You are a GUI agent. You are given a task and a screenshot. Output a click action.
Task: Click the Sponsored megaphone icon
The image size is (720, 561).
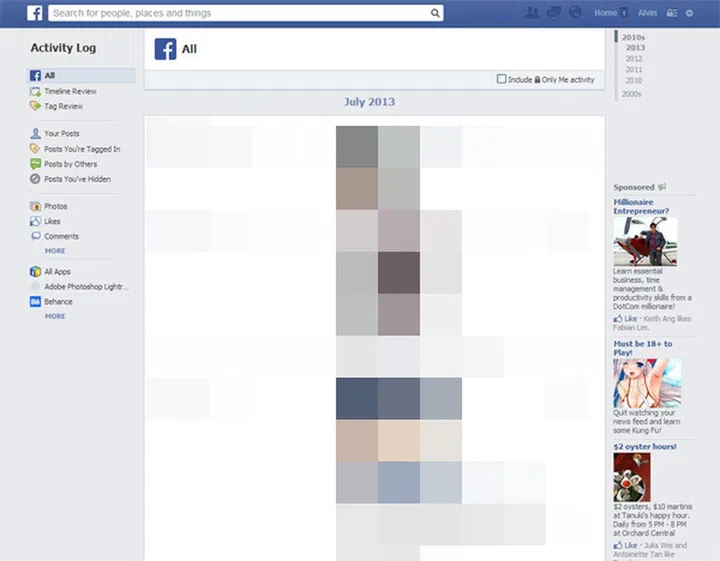click(x=662, y=187)
